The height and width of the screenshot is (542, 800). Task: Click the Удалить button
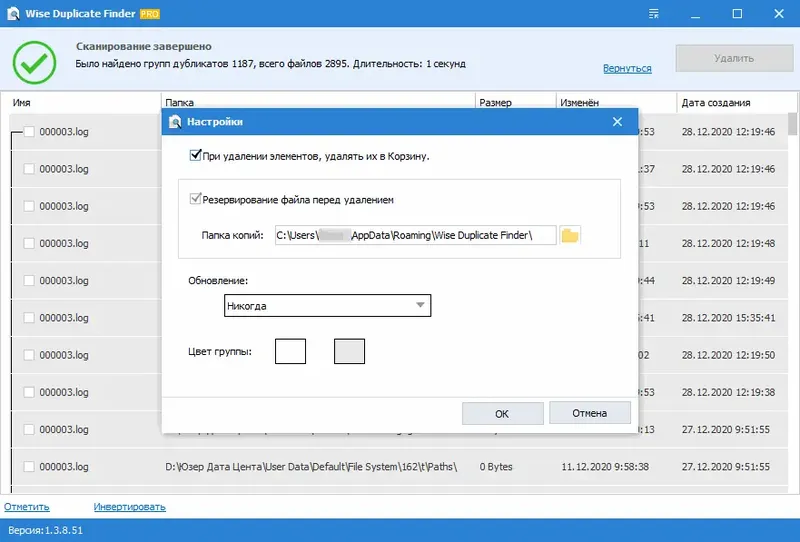[x=734, y=58]
